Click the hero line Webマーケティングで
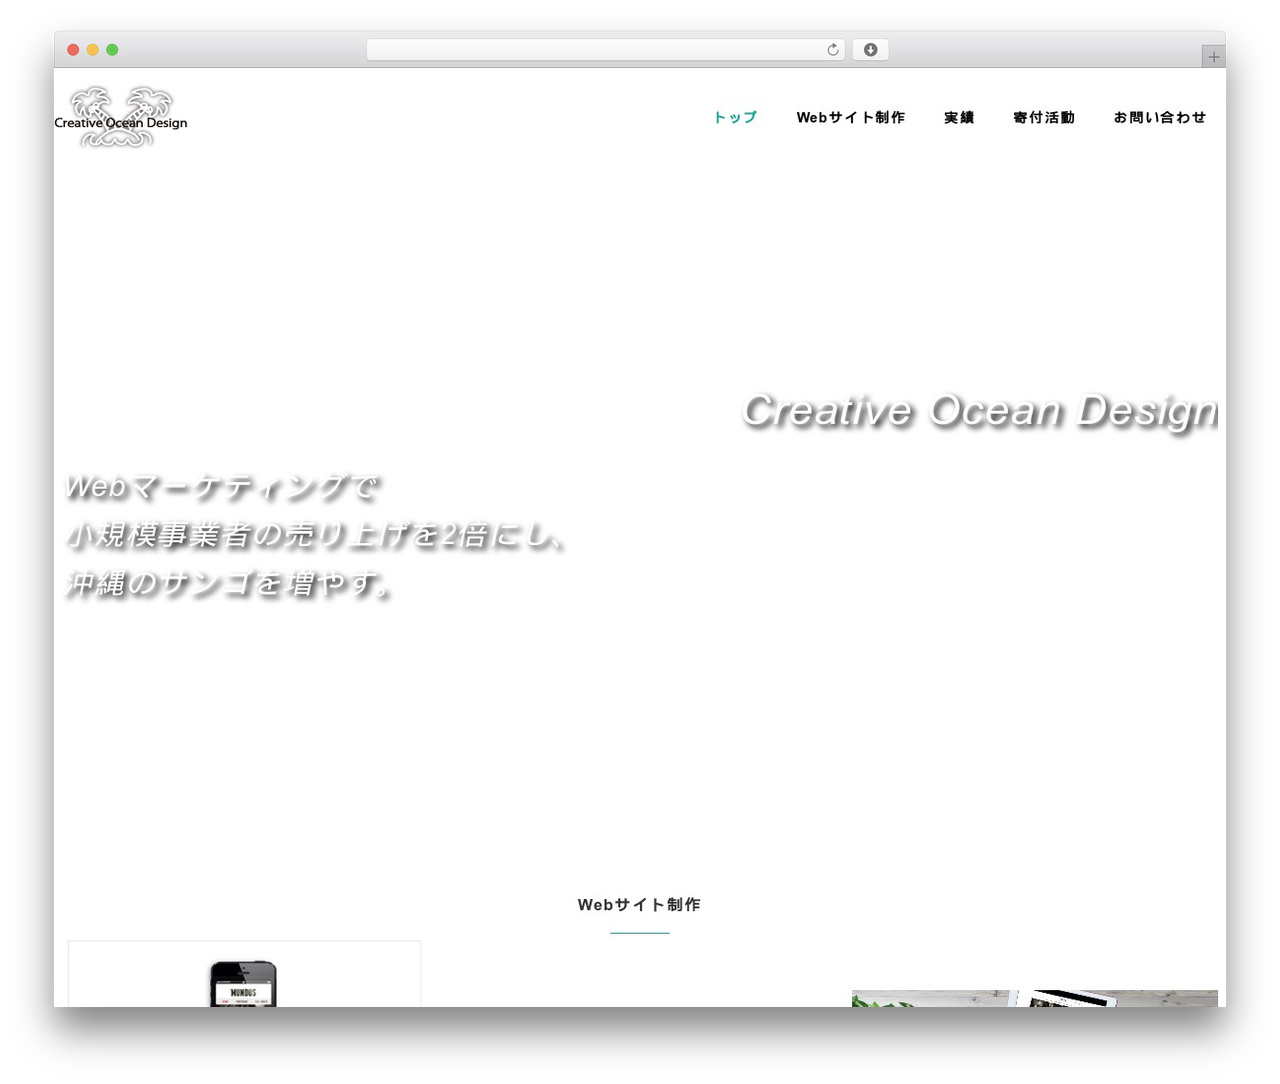 [222, 487]
